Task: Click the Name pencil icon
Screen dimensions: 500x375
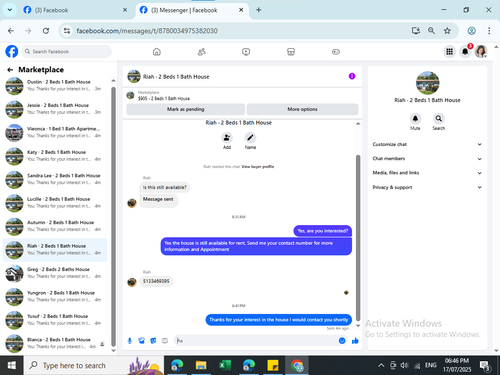Action: coord(250,138)
